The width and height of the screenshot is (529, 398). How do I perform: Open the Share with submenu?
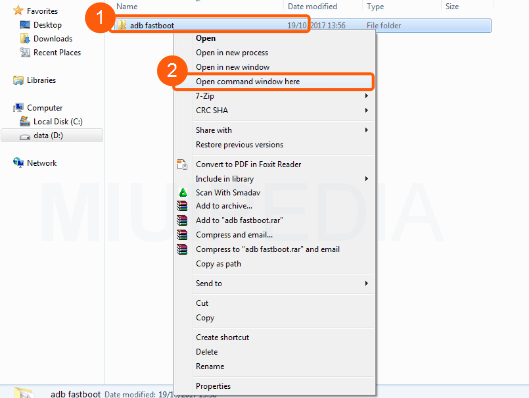[274, 130]
